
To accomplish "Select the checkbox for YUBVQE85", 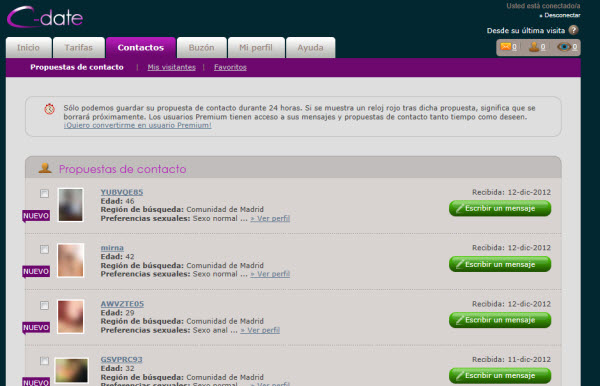I will click(44, 193).
